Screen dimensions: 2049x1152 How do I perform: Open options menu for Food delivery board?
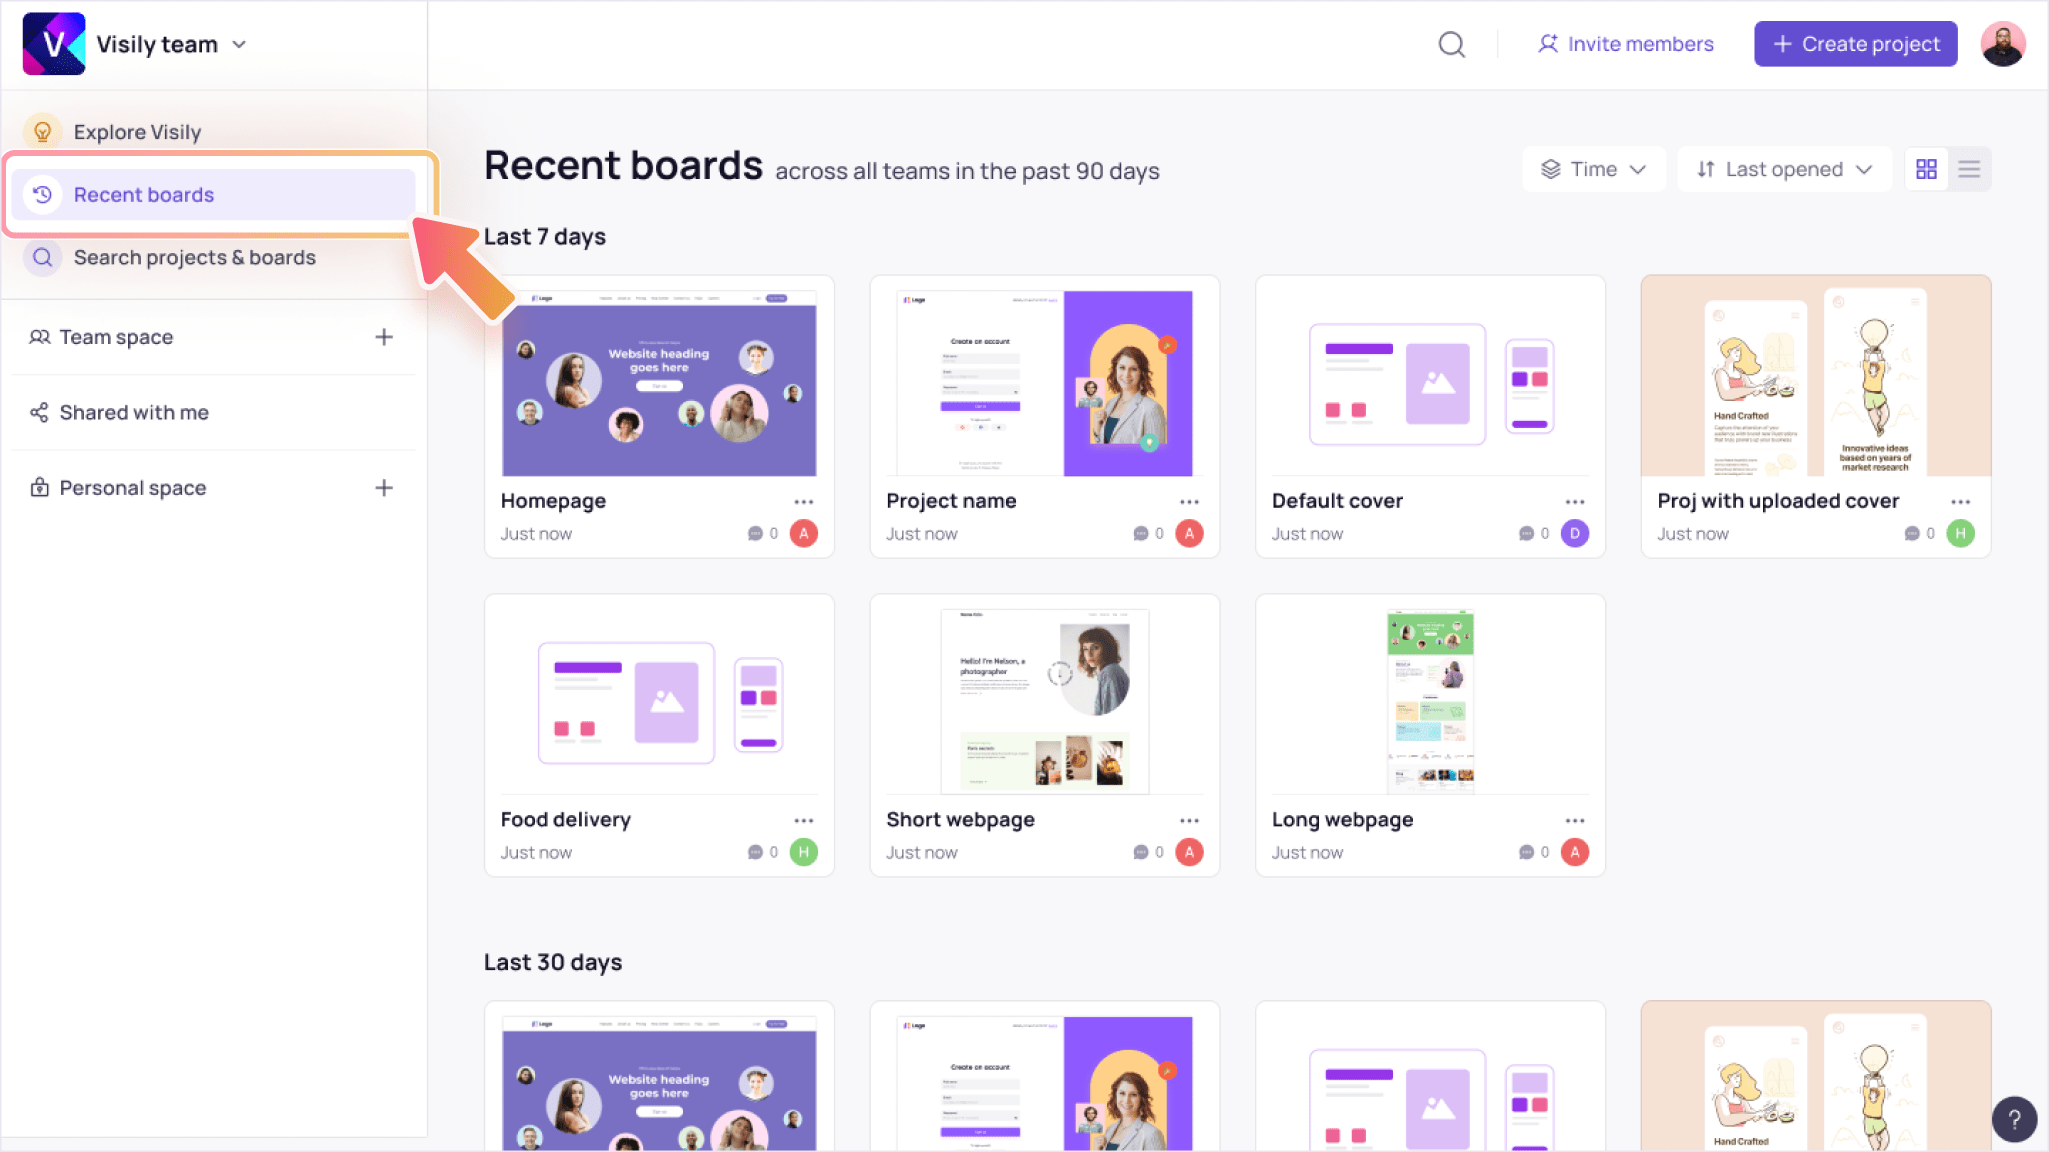pos(805,819)
